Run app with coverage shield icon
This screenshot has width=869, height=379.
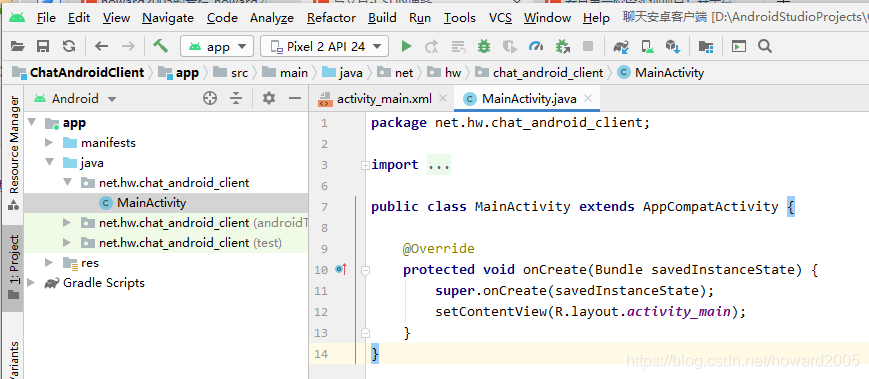(x=509, y=47)
